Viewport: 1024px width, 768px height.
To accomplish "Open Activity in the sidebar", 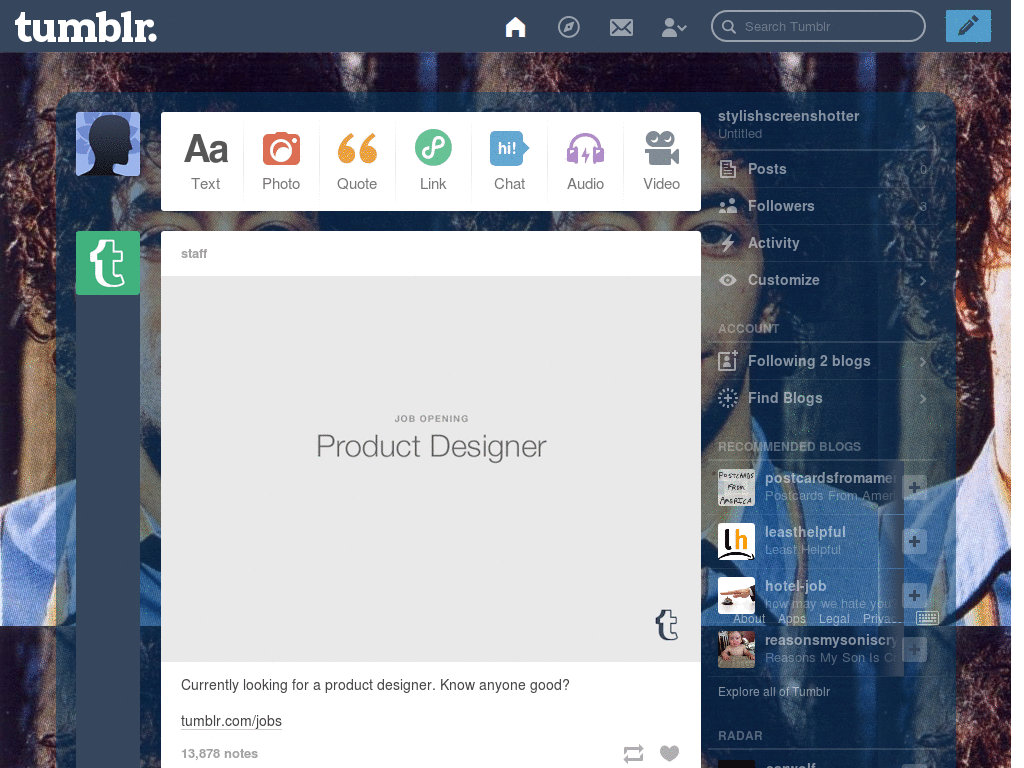I will pos(823,243).
